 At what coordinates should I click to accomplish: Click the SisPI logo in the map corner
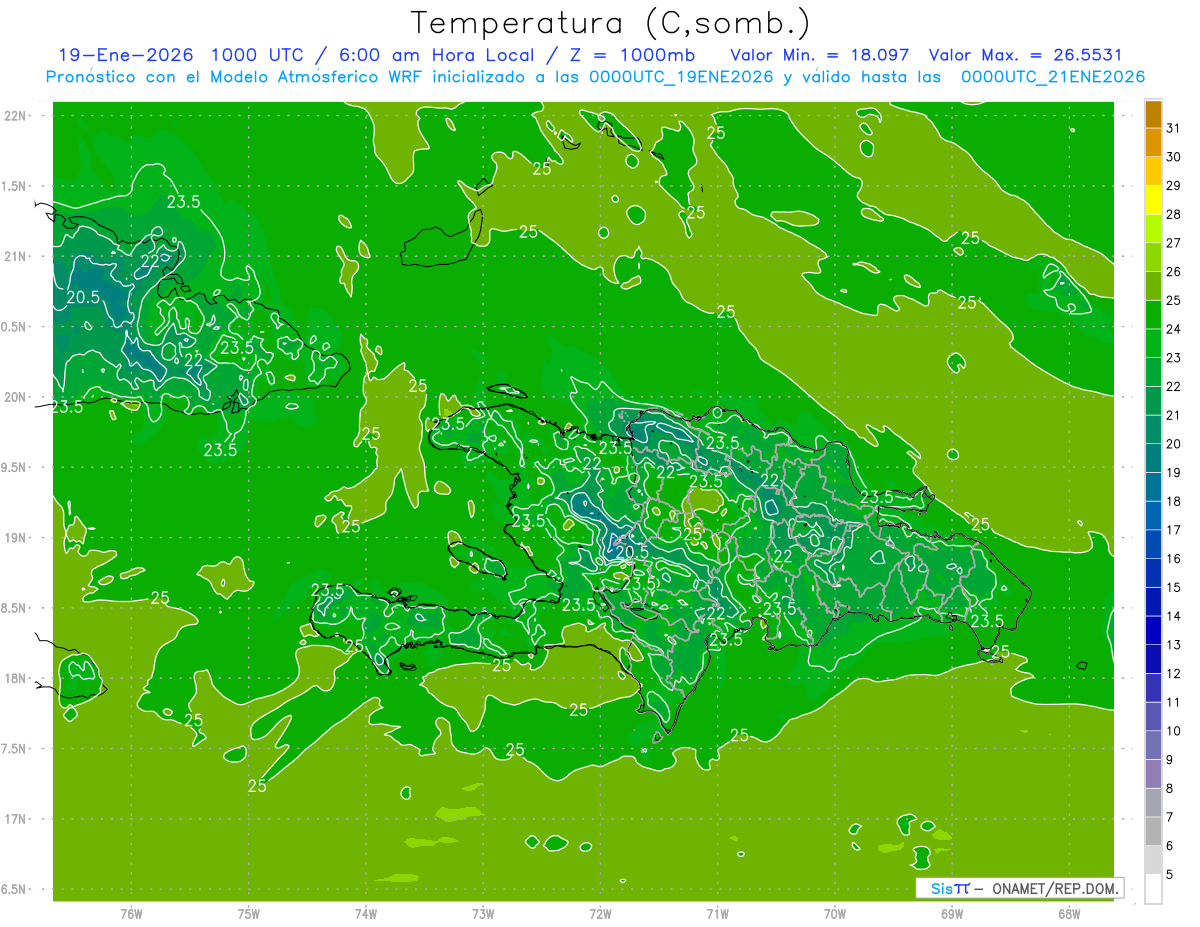point(950,888)
